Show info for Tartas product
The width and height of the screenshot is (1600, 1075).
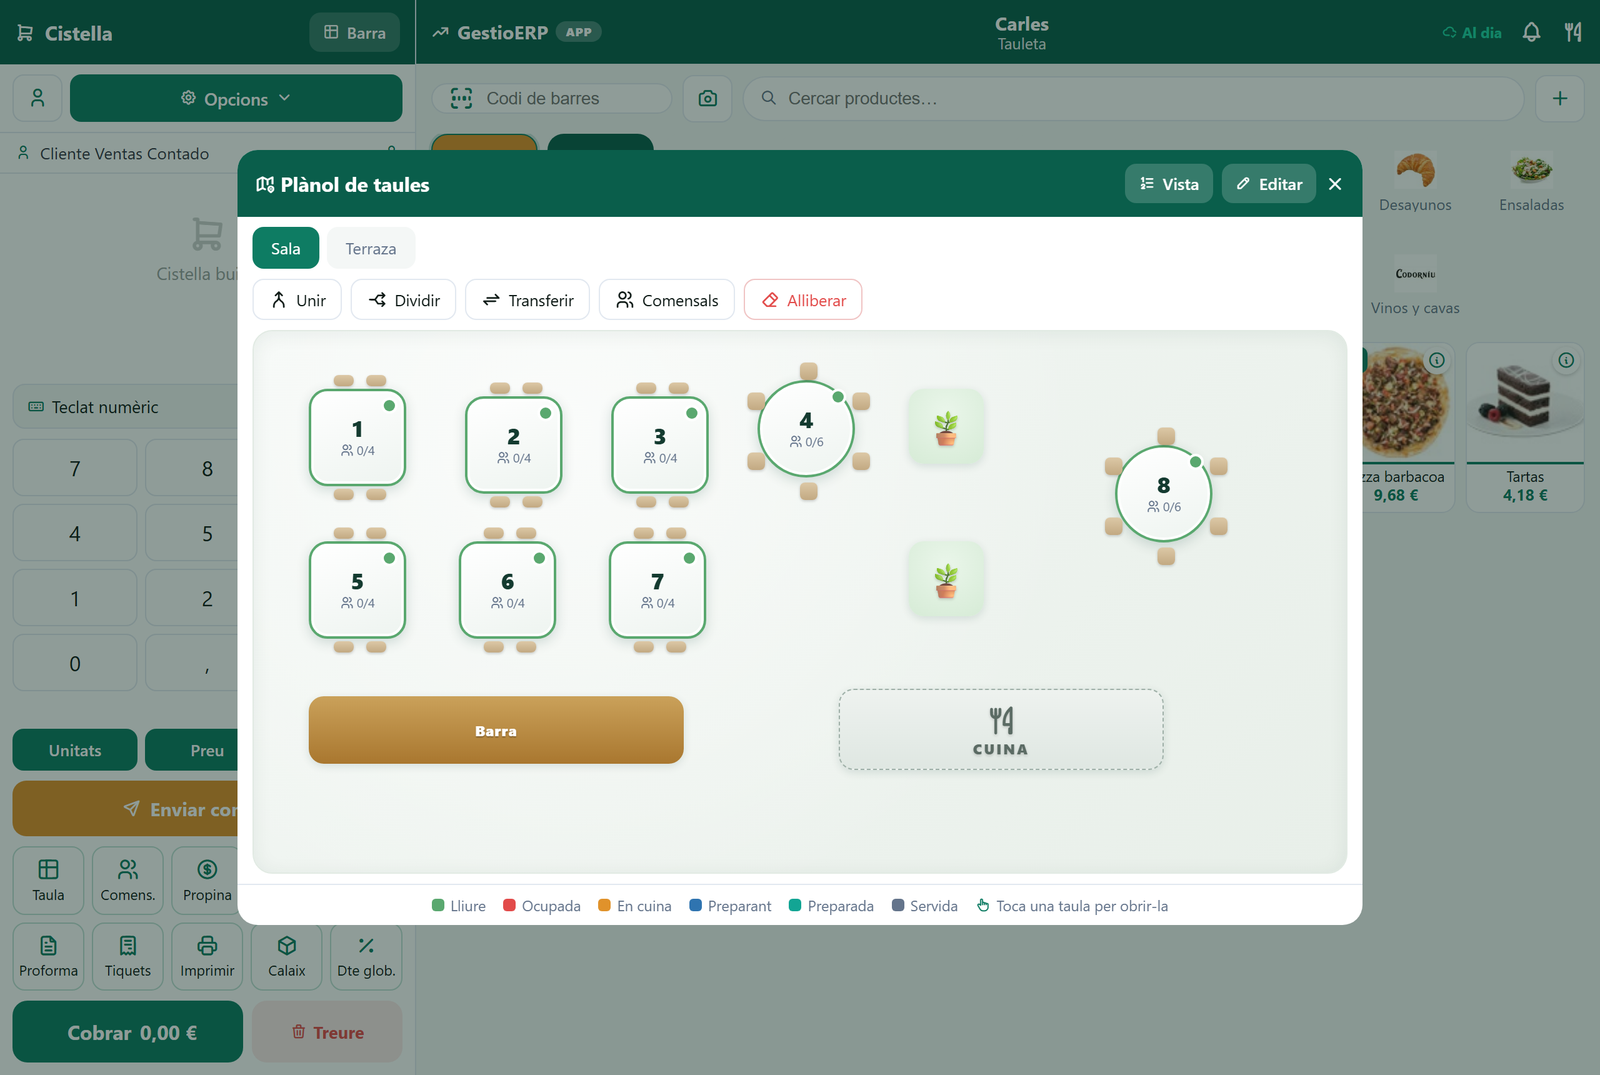click(1566, 360)
